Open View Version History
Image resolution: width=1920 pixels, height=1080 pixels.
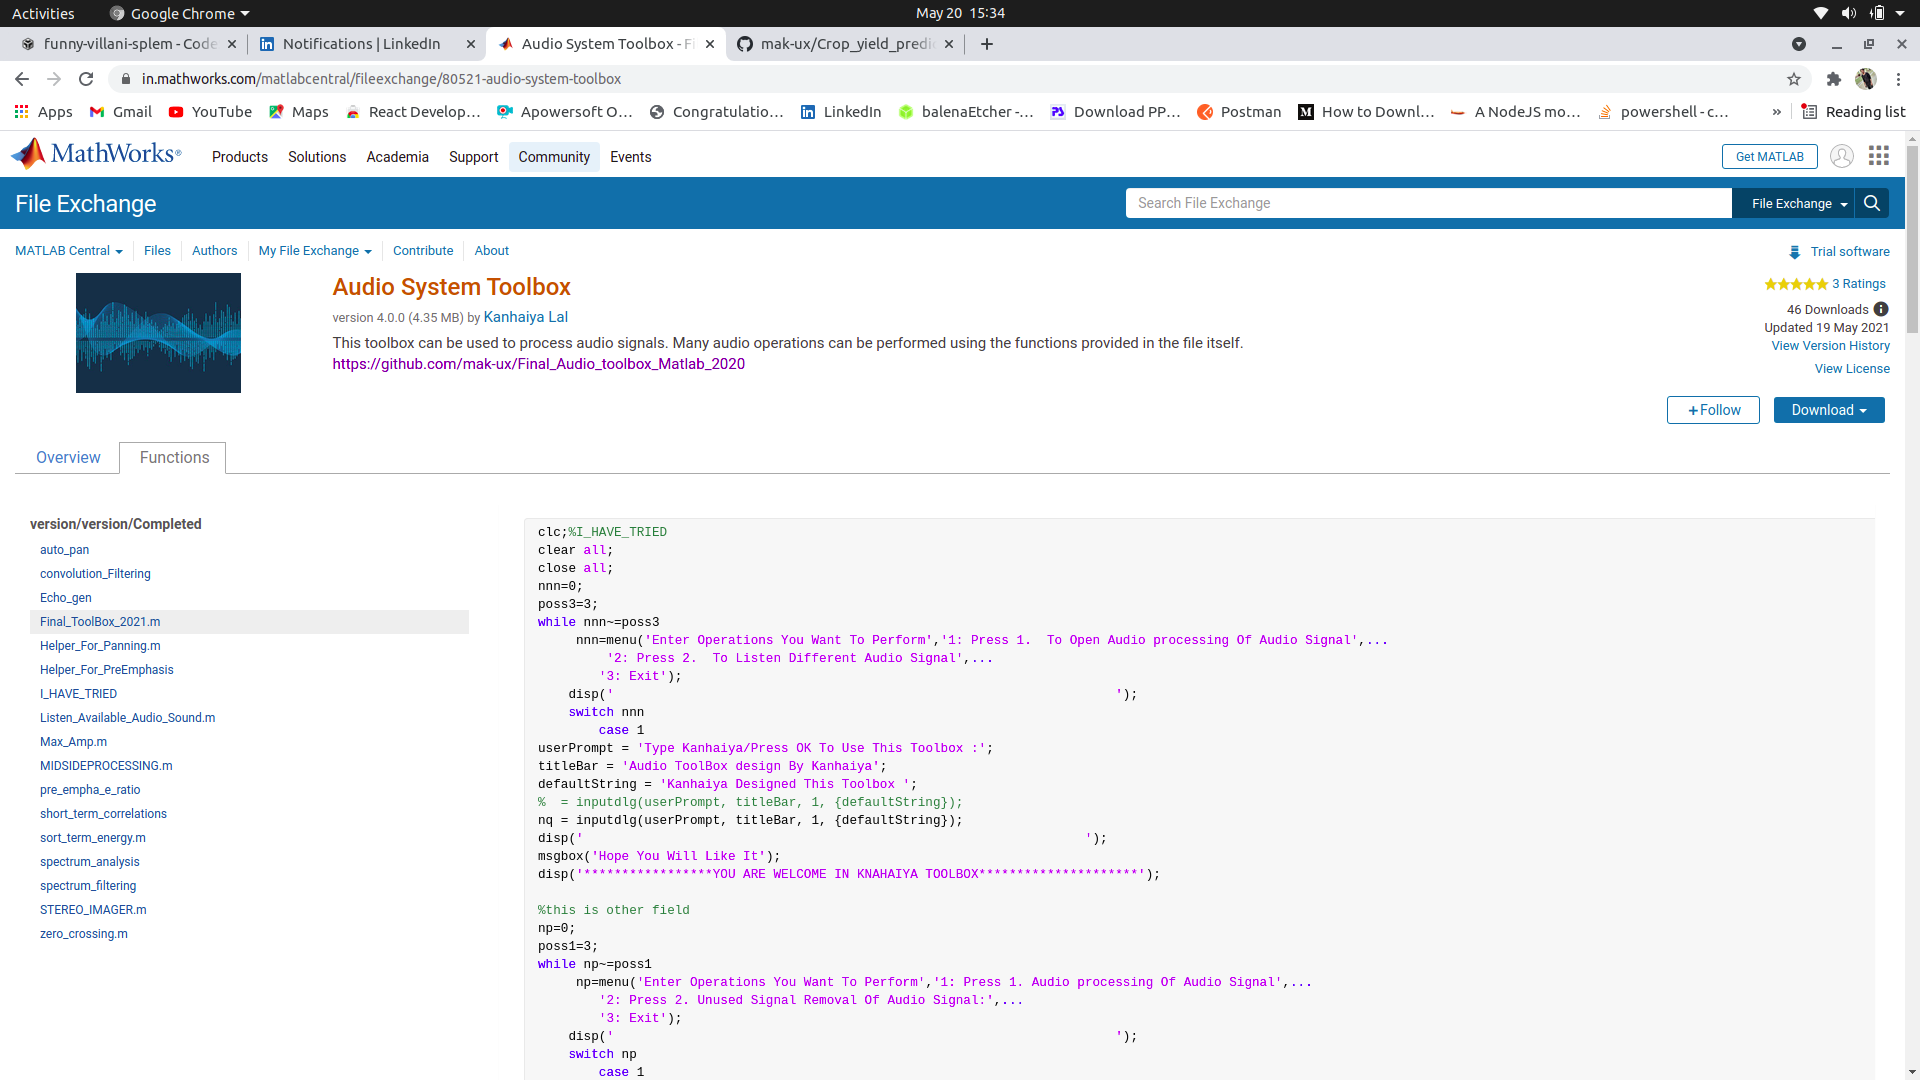pyautogui.click(x=1830, y=346)
